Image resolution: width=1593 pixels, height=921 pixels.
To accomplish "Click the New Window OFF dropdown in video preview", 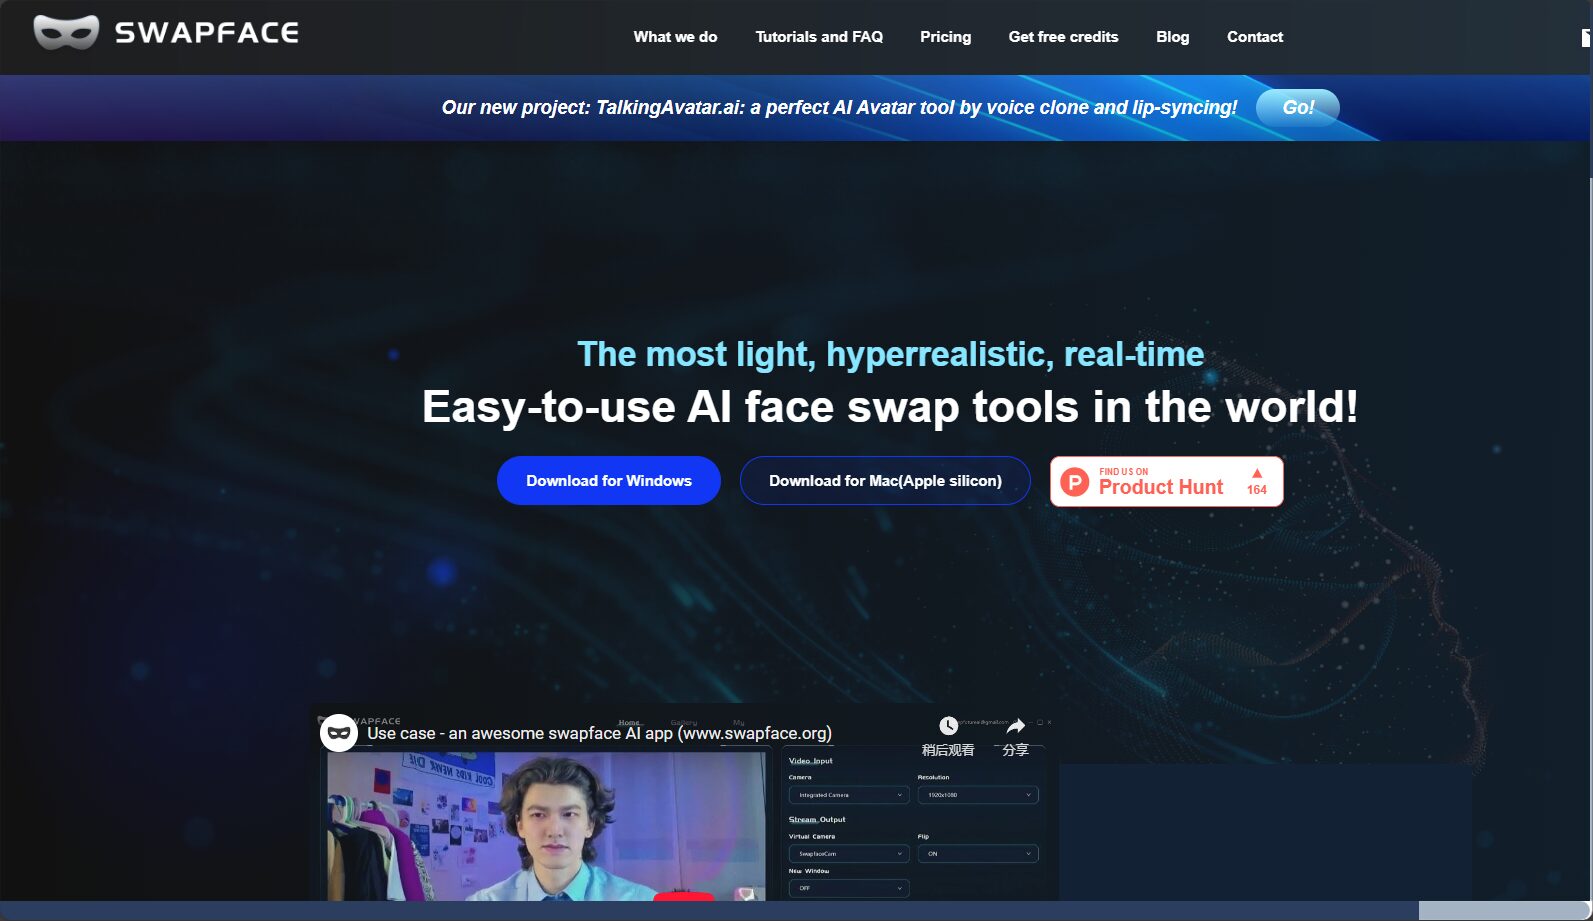I will click(849, 888).
